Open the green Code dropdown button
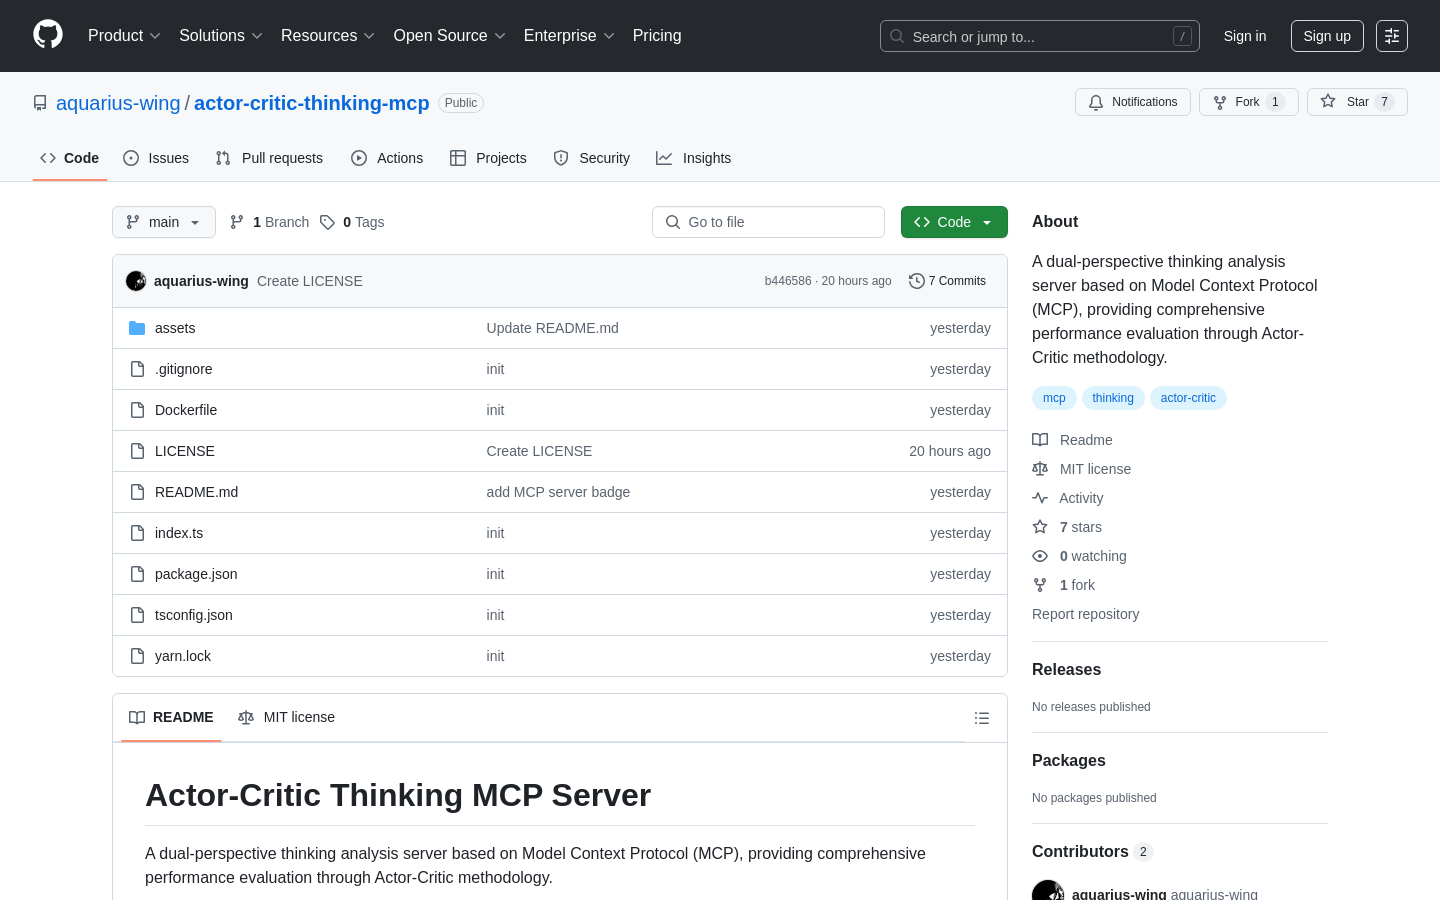Image resolution: width=1440 pixels, height=900 pixels. (954, 222)
